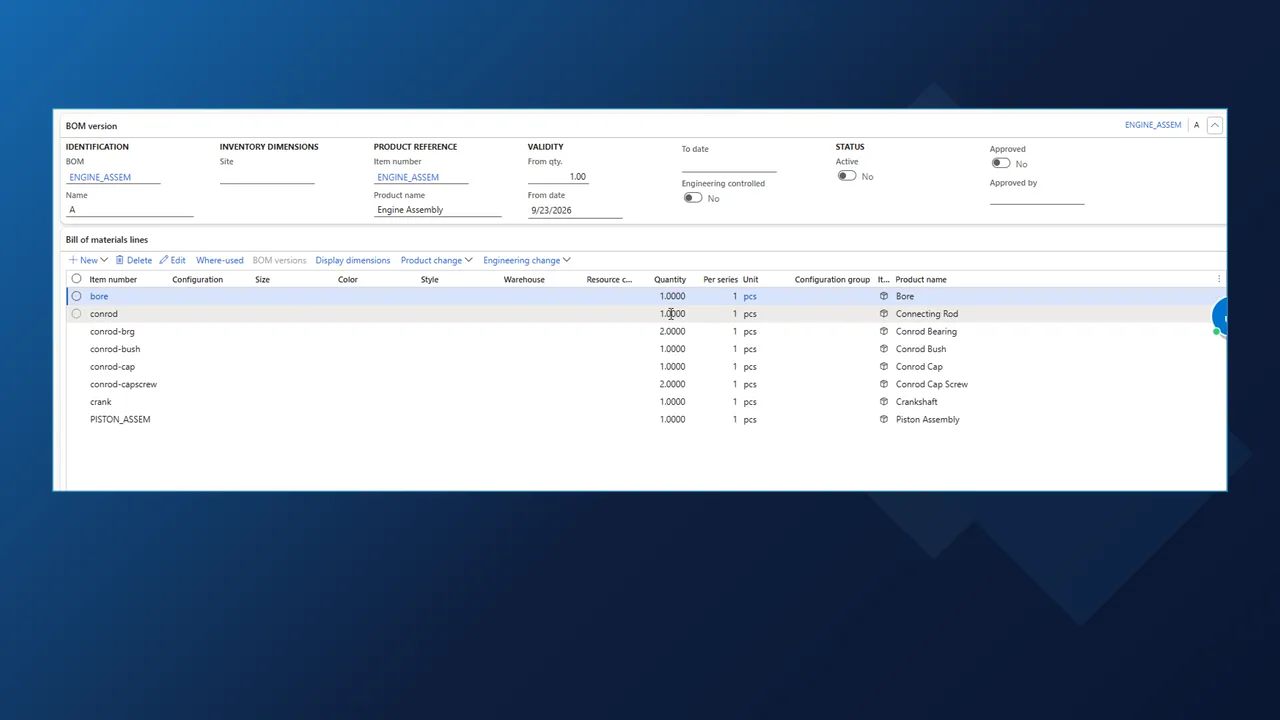Toggle the Approved switch

1001,163
